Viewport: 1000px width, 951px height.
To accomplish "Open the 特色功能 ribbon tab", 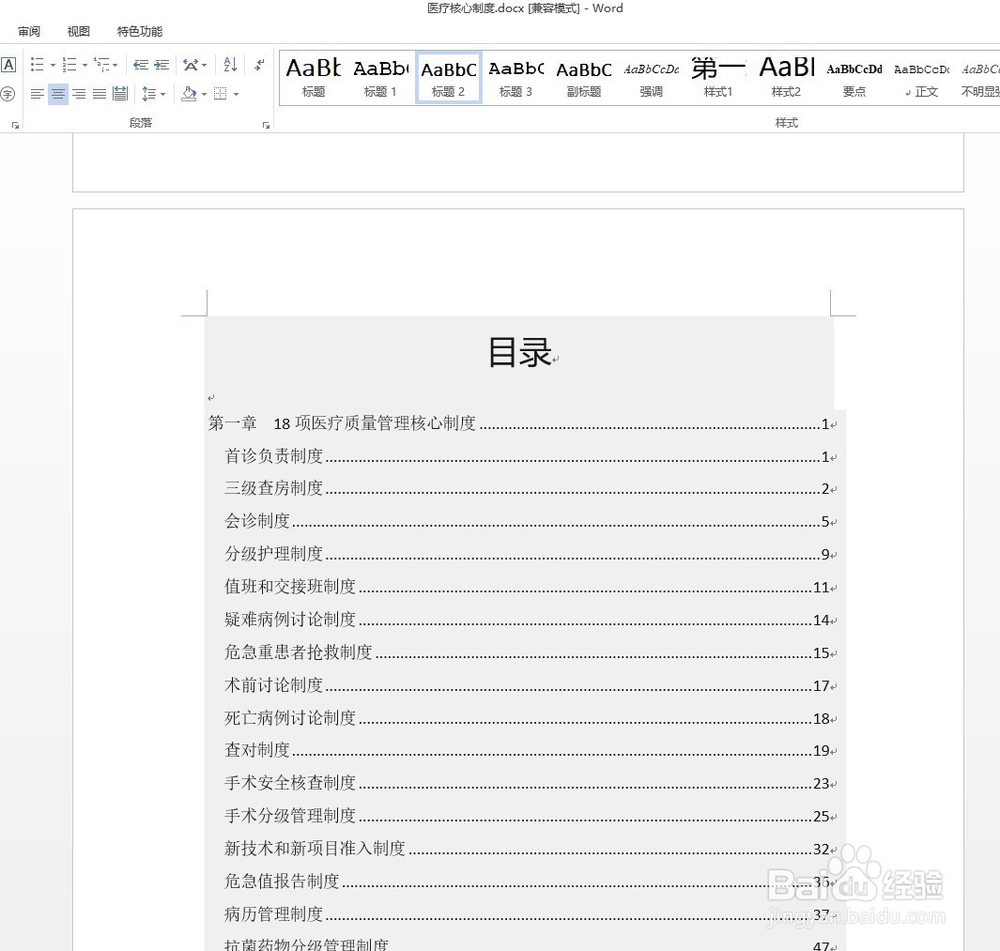I will coord(140,31).
